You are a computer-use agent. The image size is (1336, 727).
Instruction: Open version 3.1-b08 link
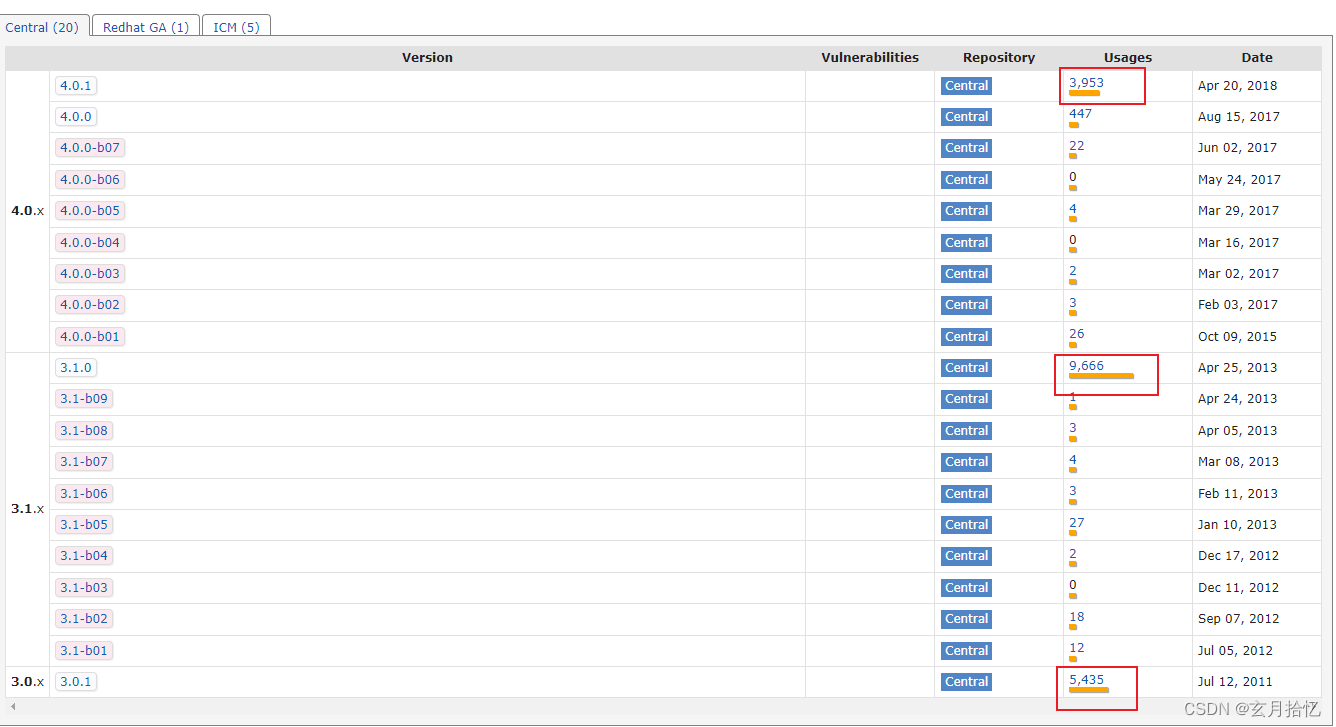pyautogui.click(x=84, y=431)
